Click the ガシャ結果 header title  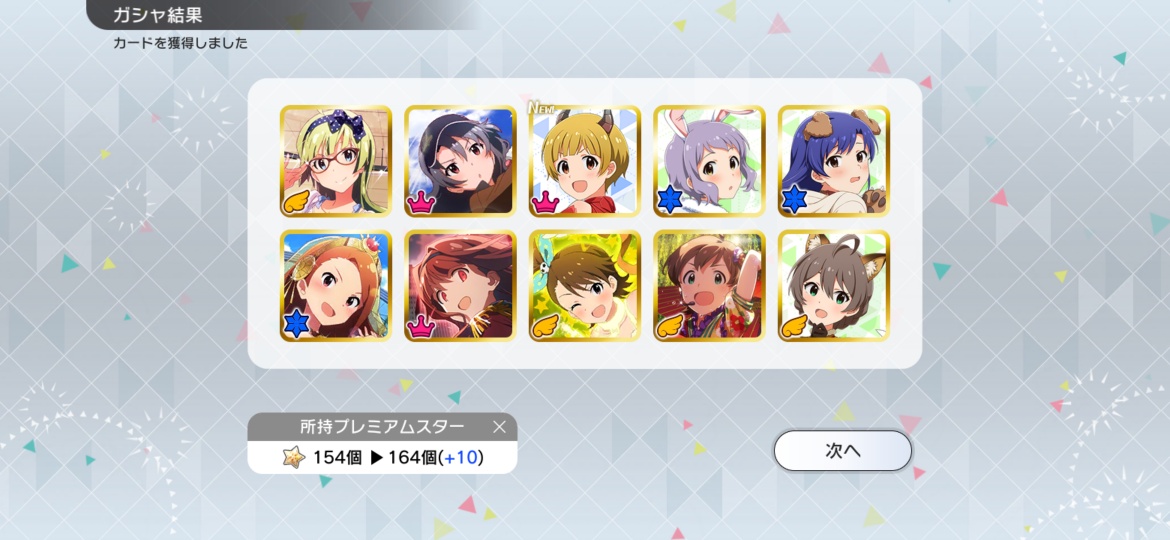click(157, 14)
